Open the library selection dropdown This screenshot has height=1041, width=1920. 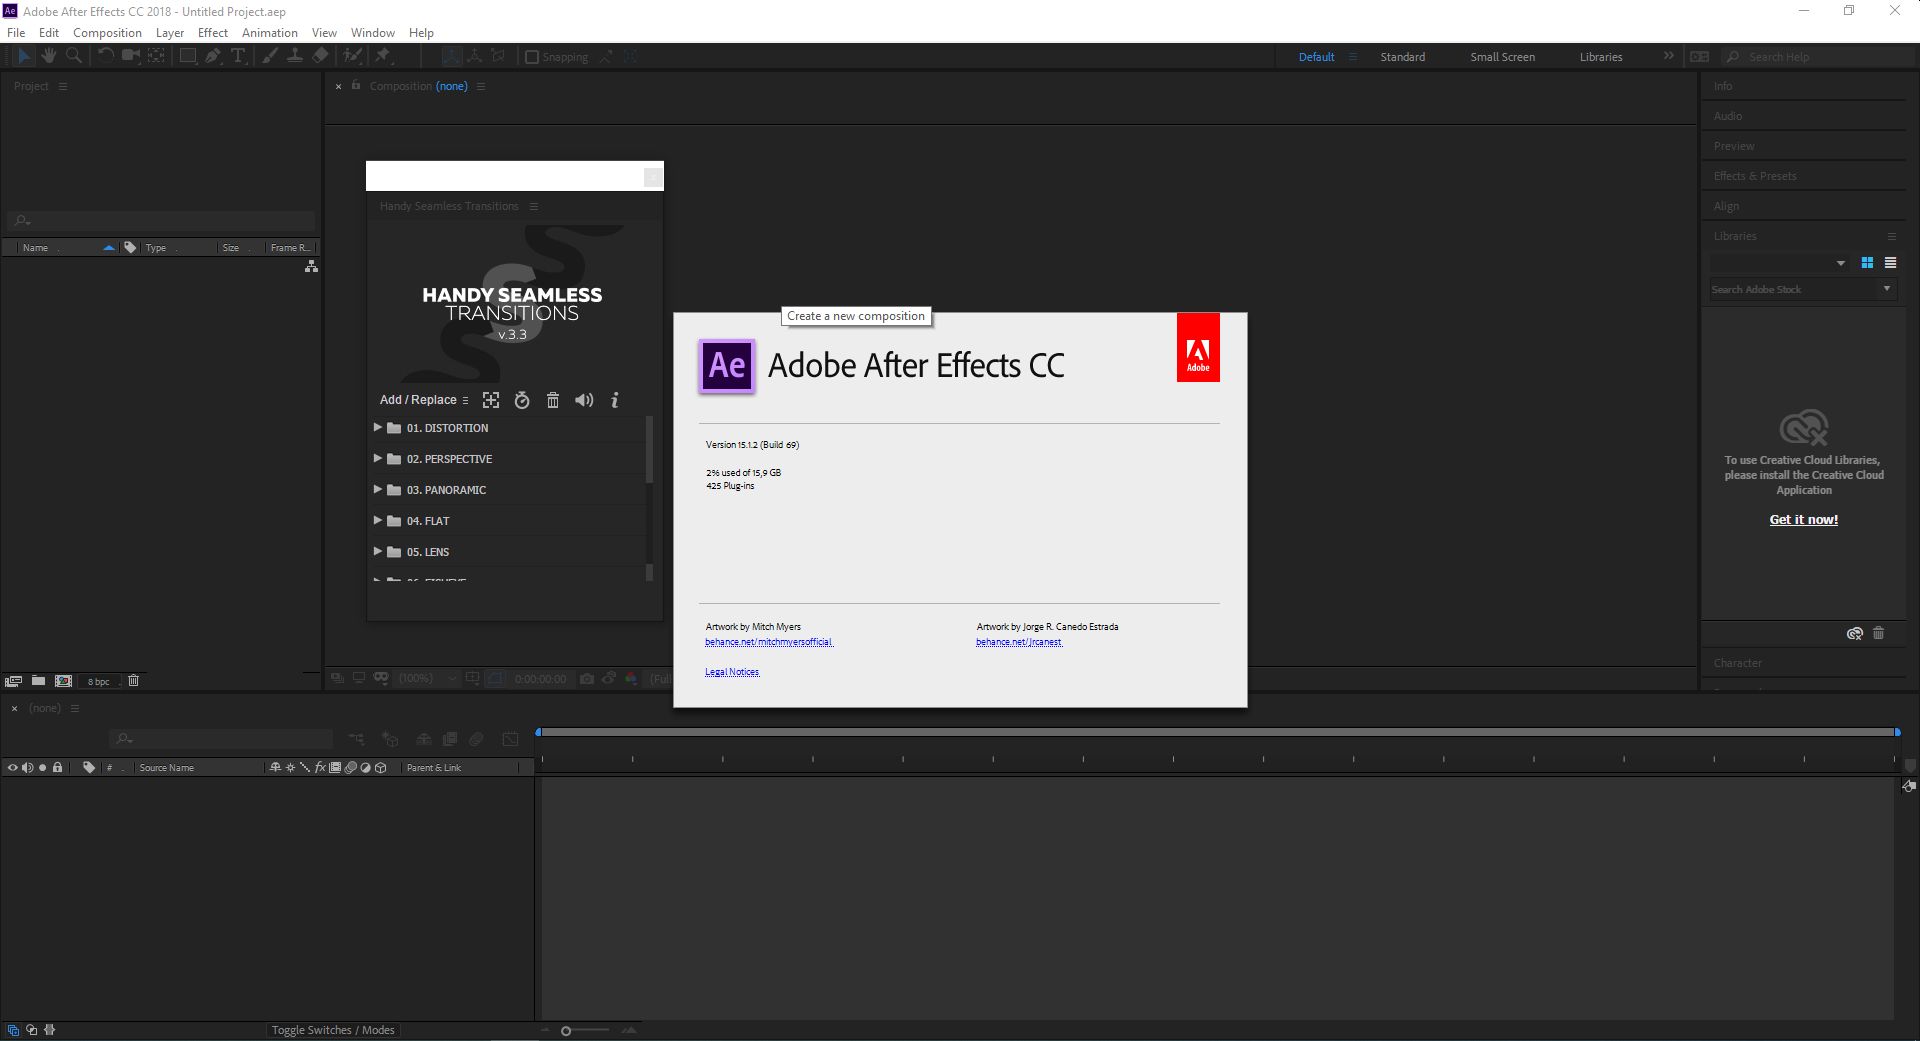tap(1779, 263)
